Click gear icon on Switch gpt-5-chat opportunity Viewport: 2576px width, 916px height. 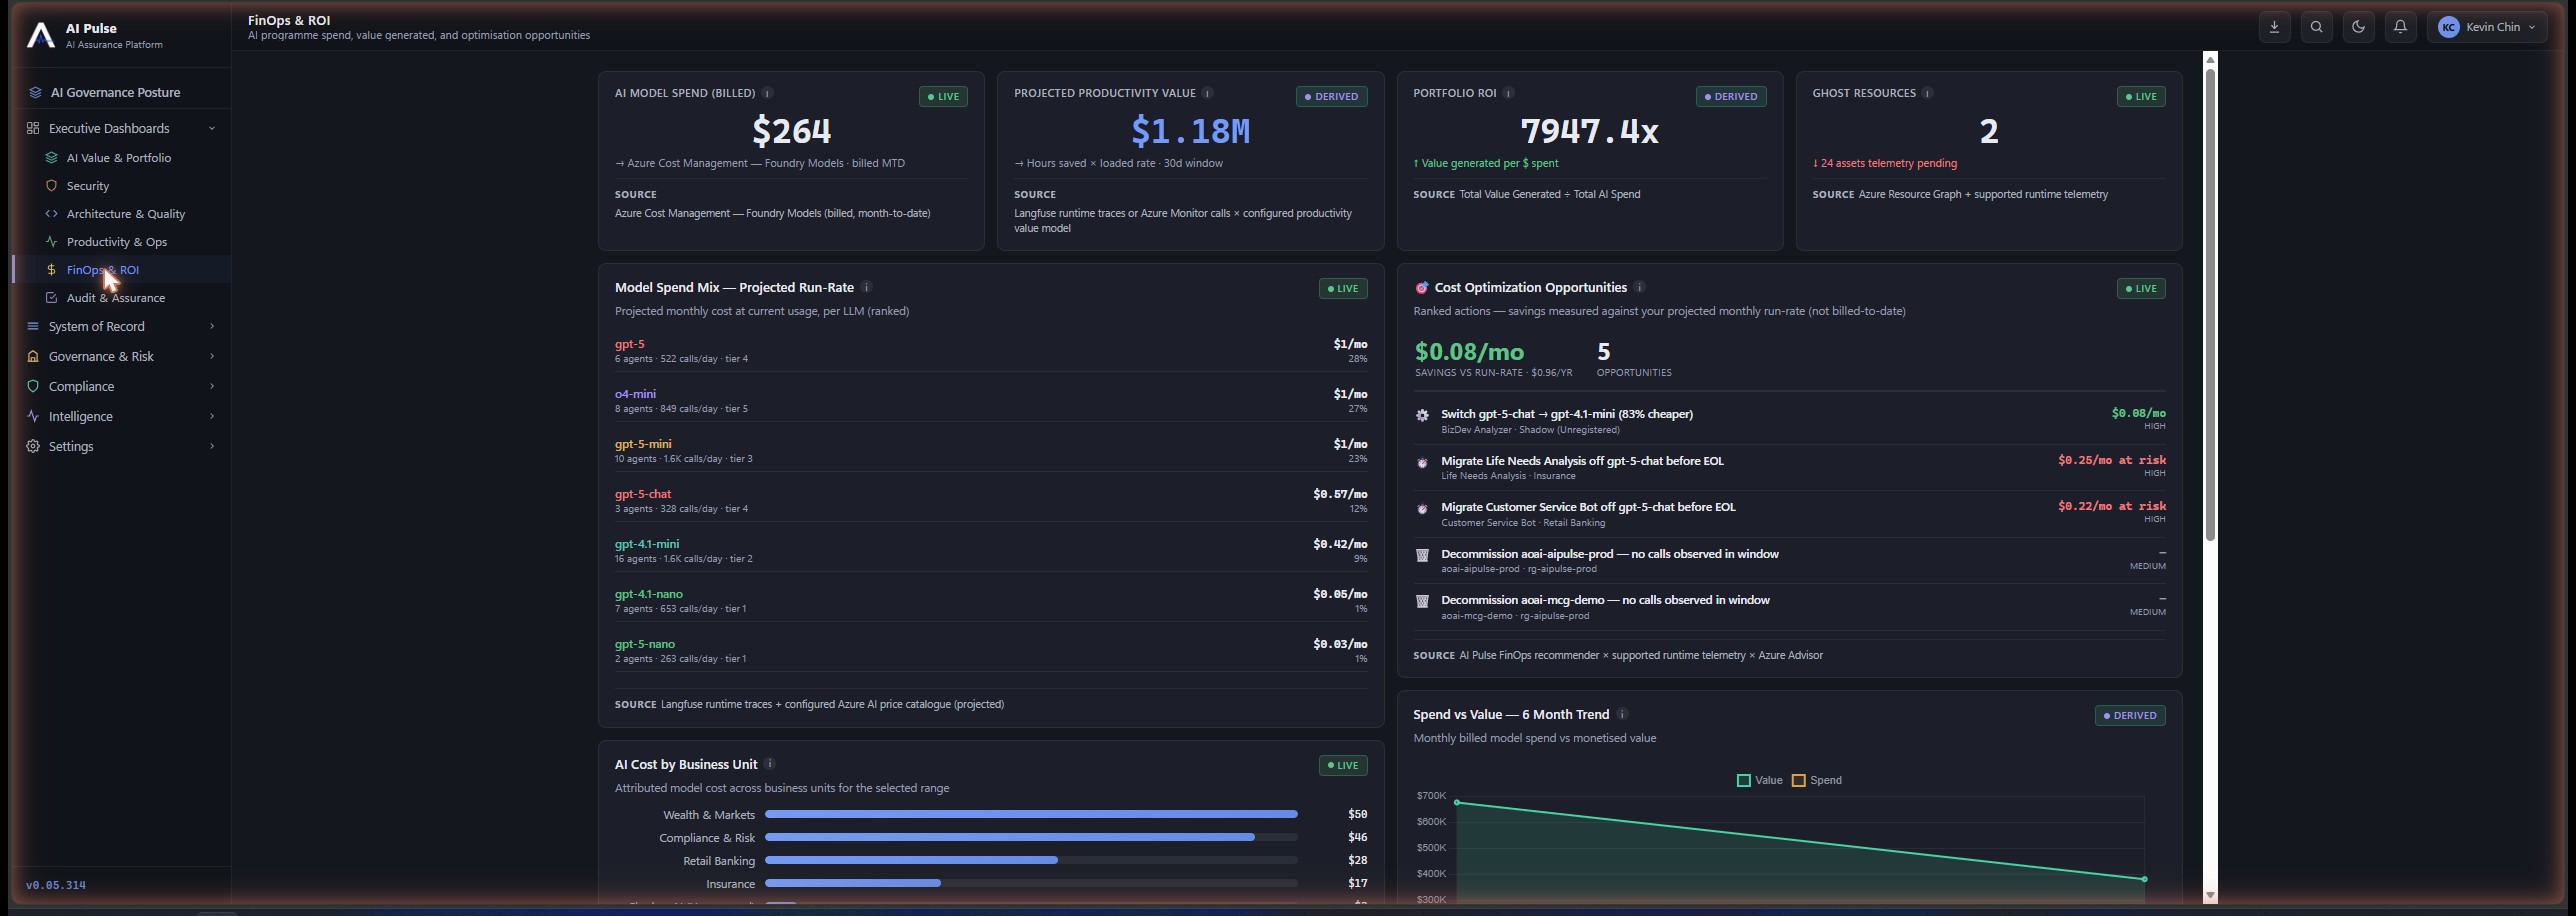tap(1422, 415)
